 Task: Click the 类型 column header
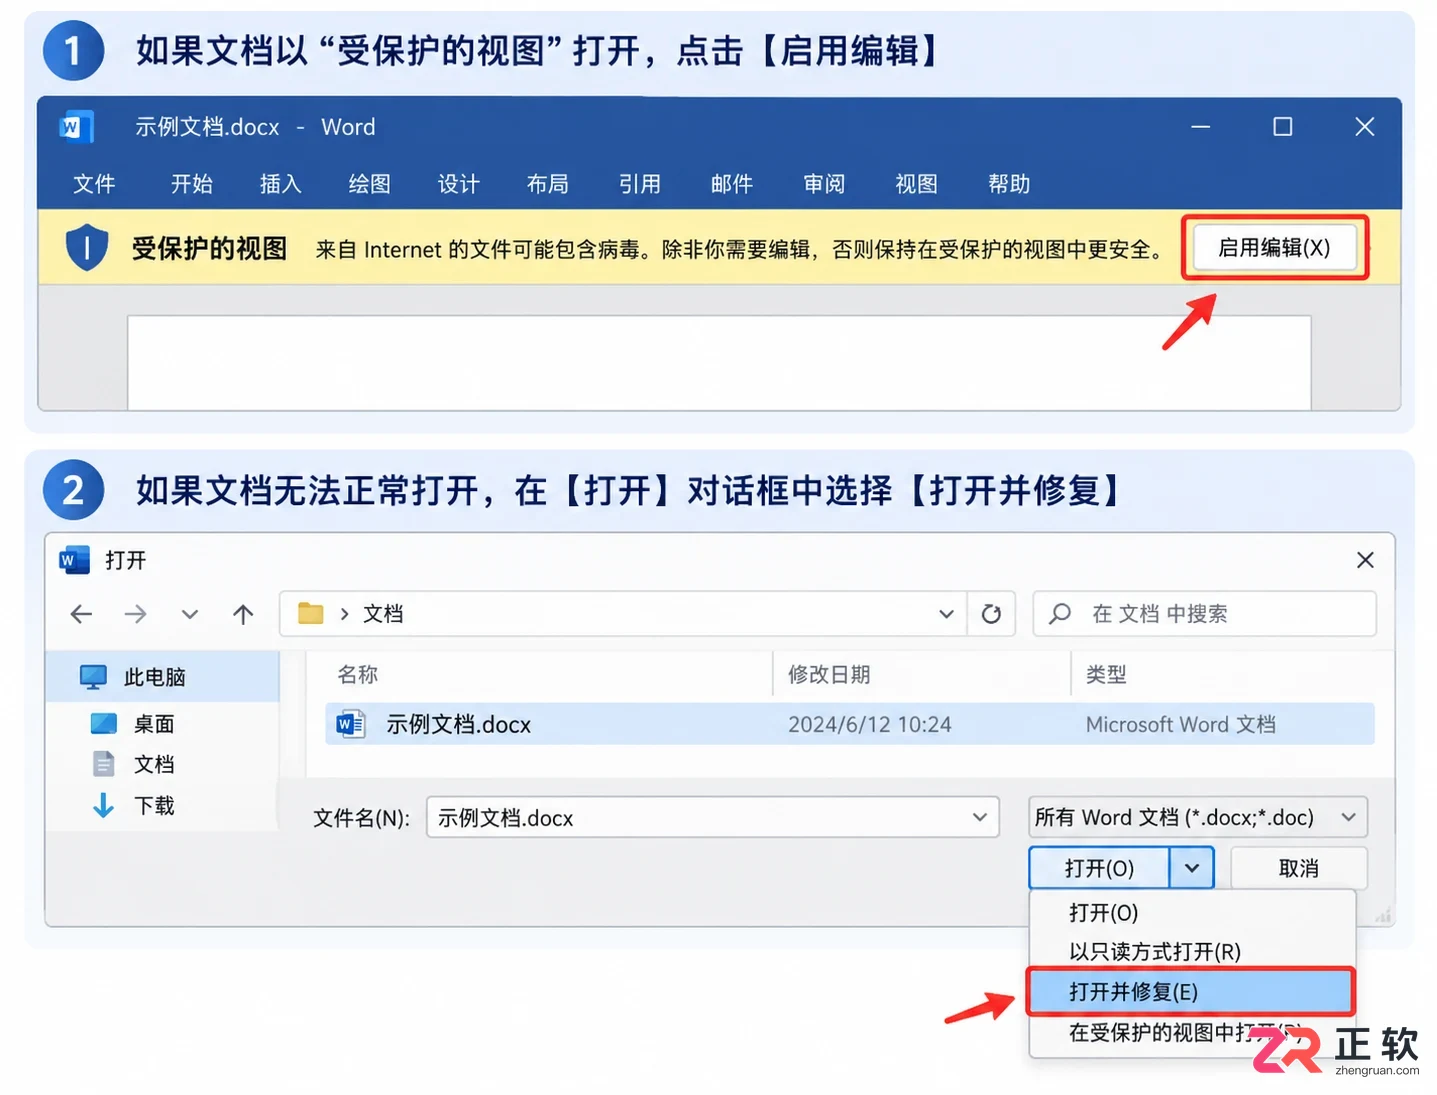(1106, 675)
